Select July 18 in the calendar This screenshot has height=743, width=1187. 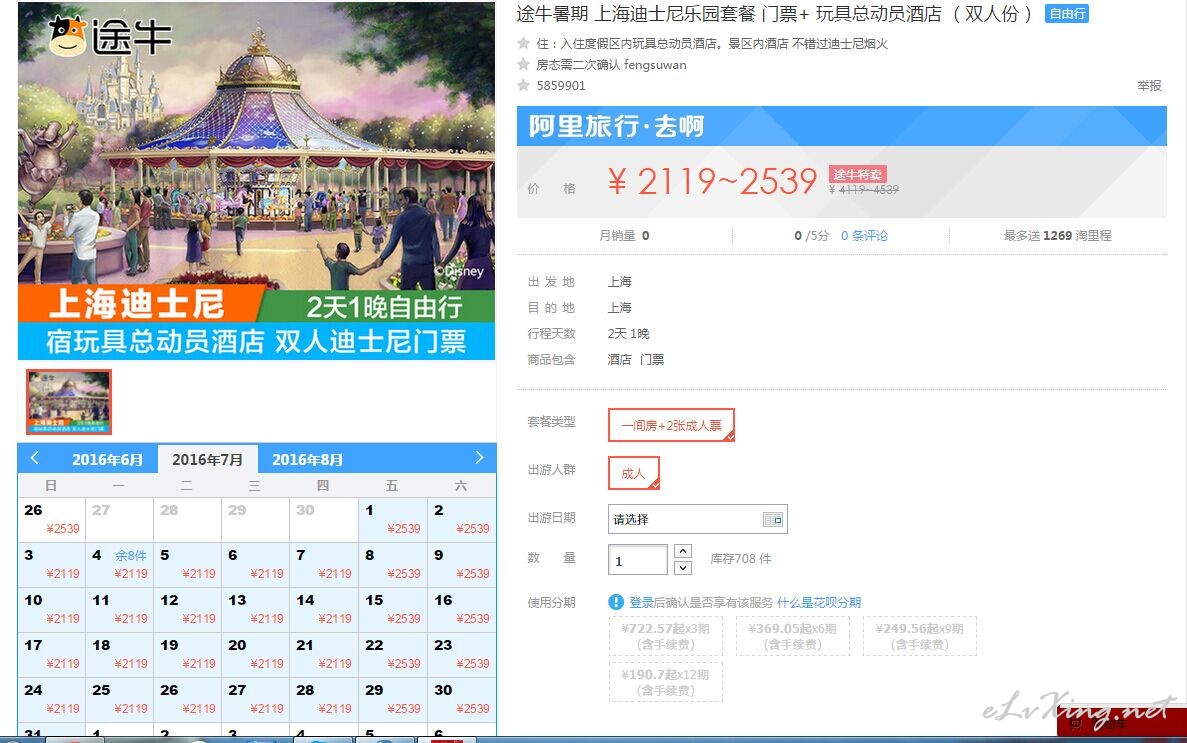pyautogui.click(x=119, y=654)
